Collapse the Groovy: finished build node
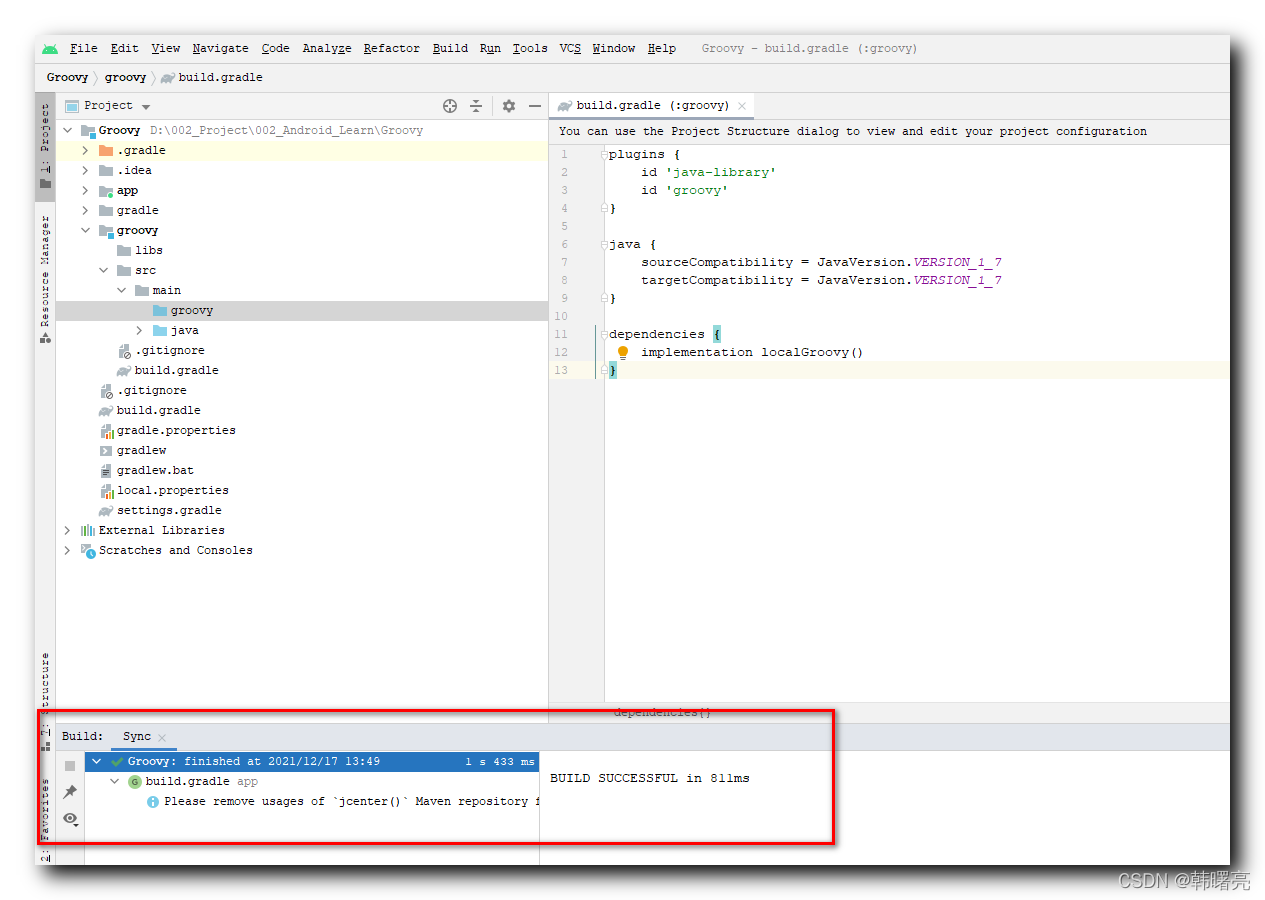This screenshot has height=900, width=1265. [96, 761]
